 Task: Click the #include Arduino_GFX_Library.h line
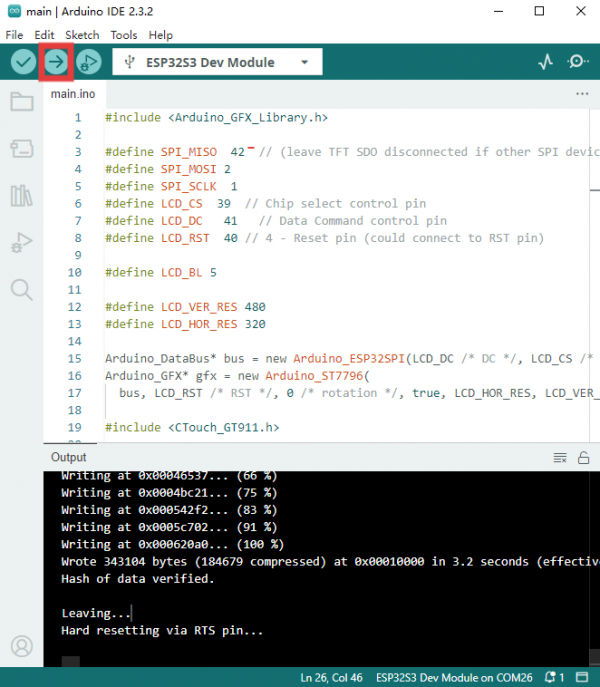pos(217,117)
